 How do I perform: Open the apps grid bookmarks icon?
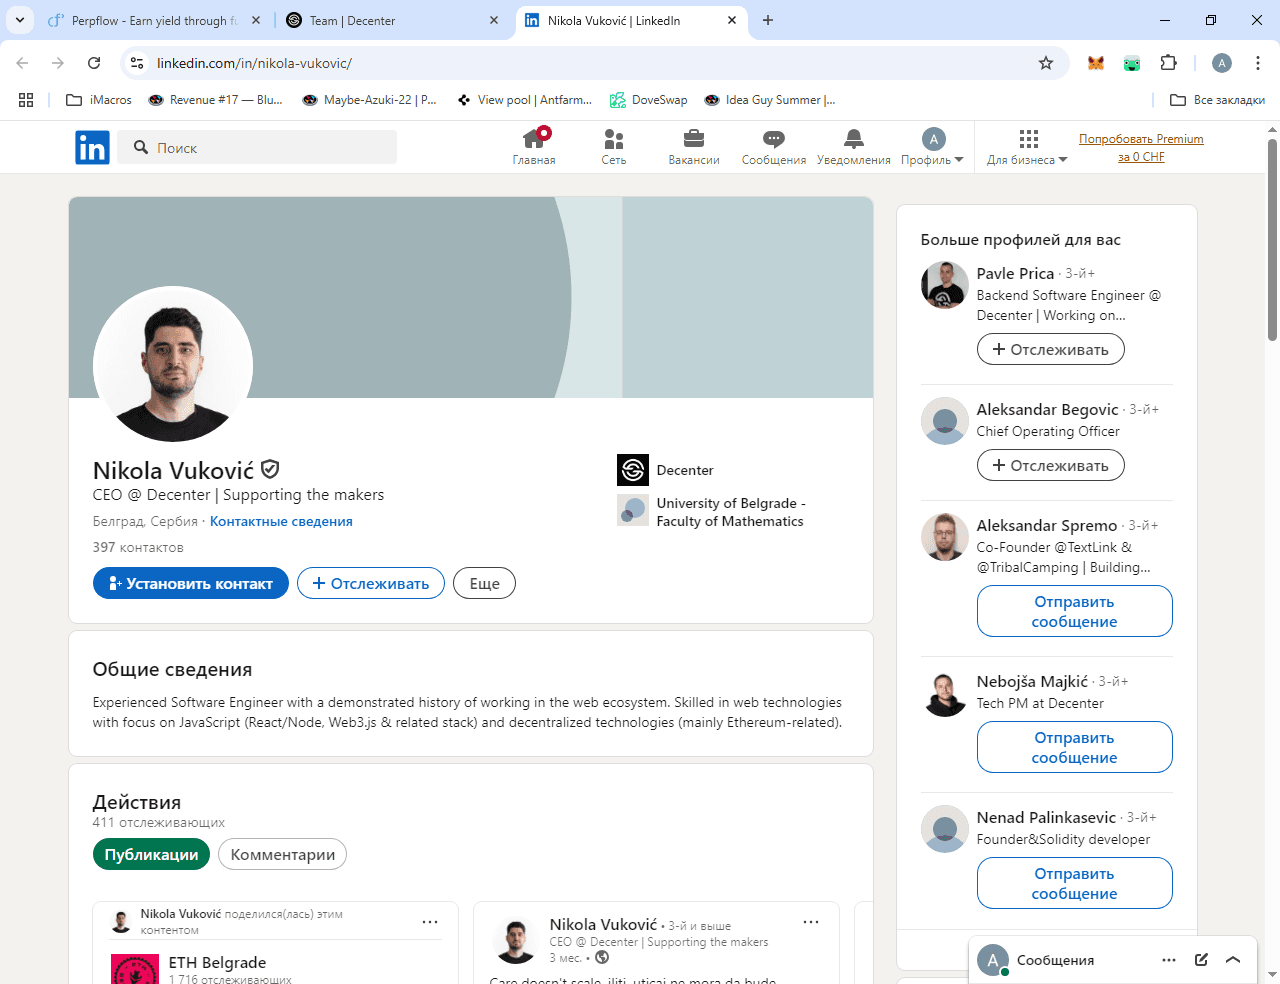click(x=26, y=100)
